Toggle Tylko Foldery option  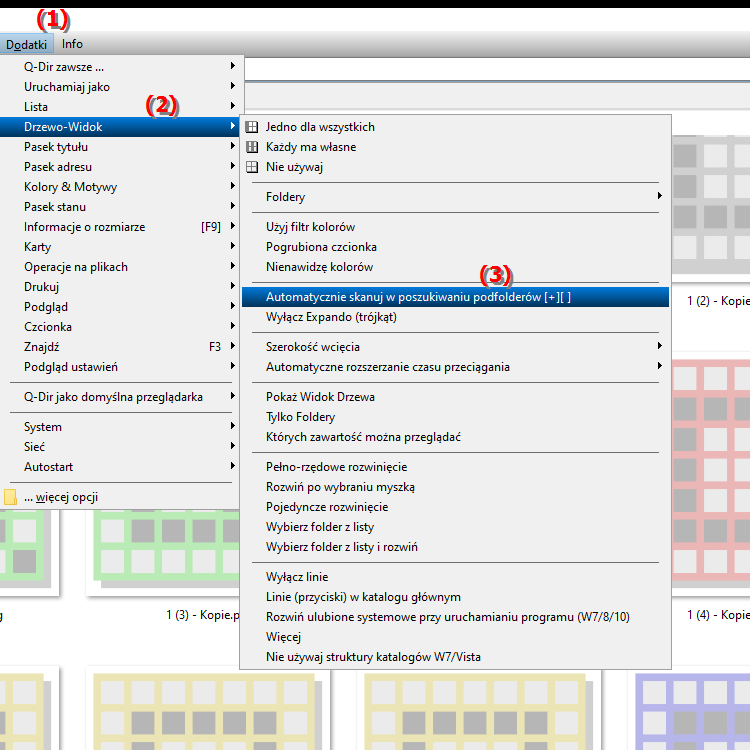[x=455, y=417]
